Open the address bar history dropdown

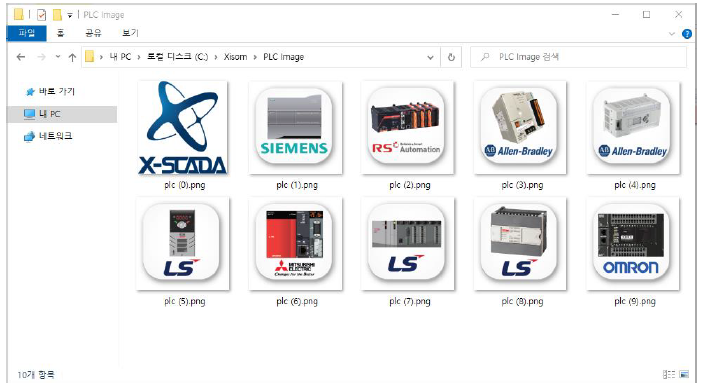tap(430, 57)
